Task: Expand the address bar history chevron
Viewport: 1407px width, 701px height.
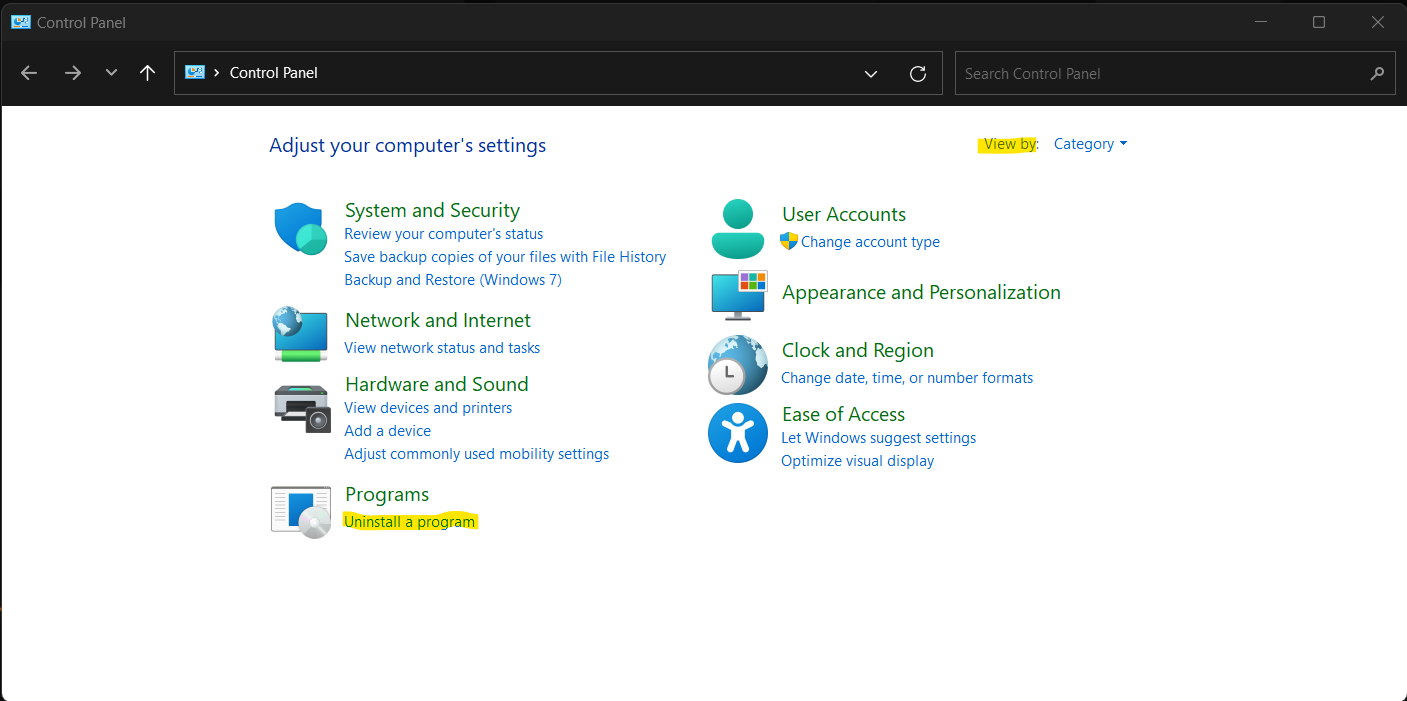Action: [871, 73]
